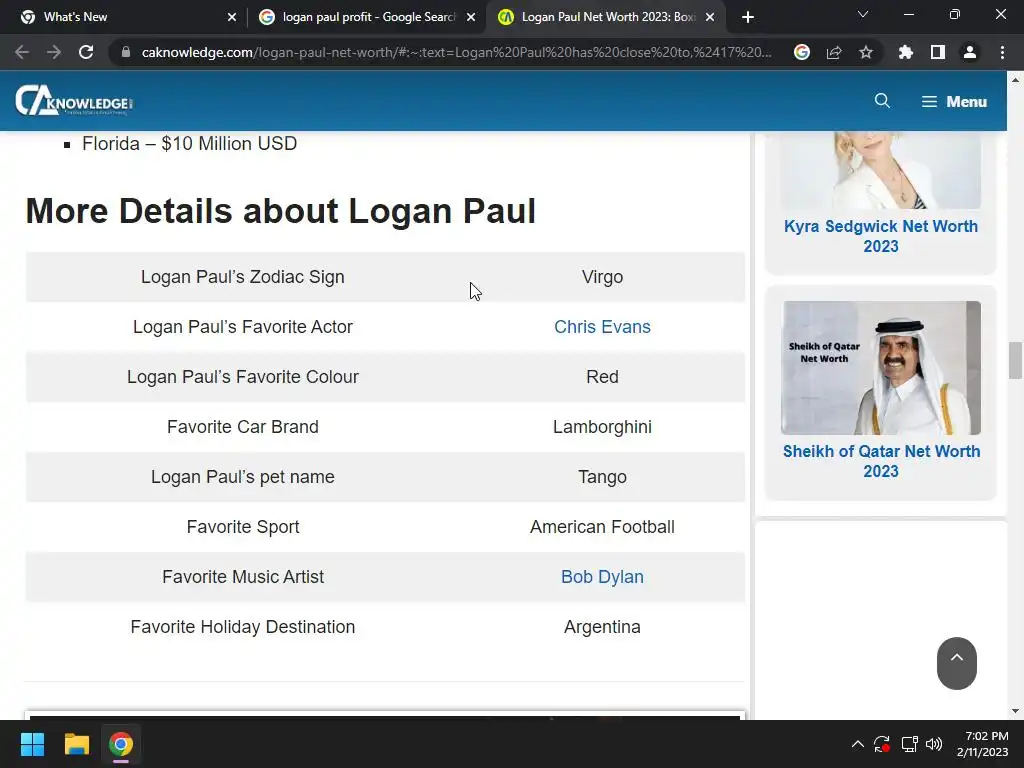
Task: Close the What's New tab
Action: coord(232,17)
